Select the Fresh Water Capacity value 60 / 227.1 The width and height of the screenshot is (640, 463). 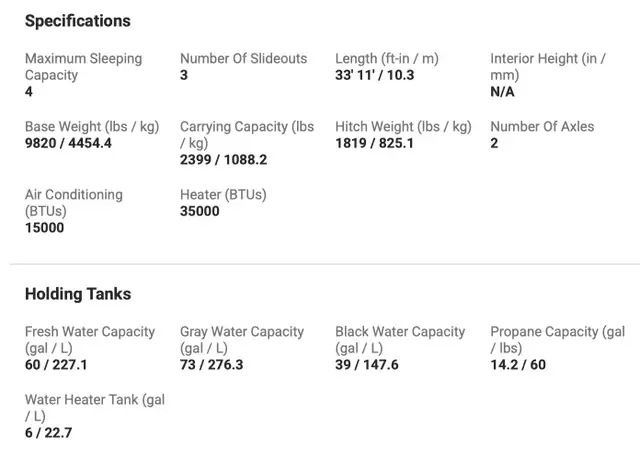[x=56, y=364]
